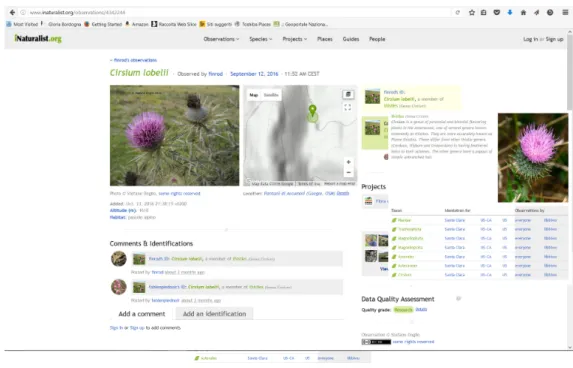
Task: Open the Getting Started bookmark
Action: tap(103, 24)
